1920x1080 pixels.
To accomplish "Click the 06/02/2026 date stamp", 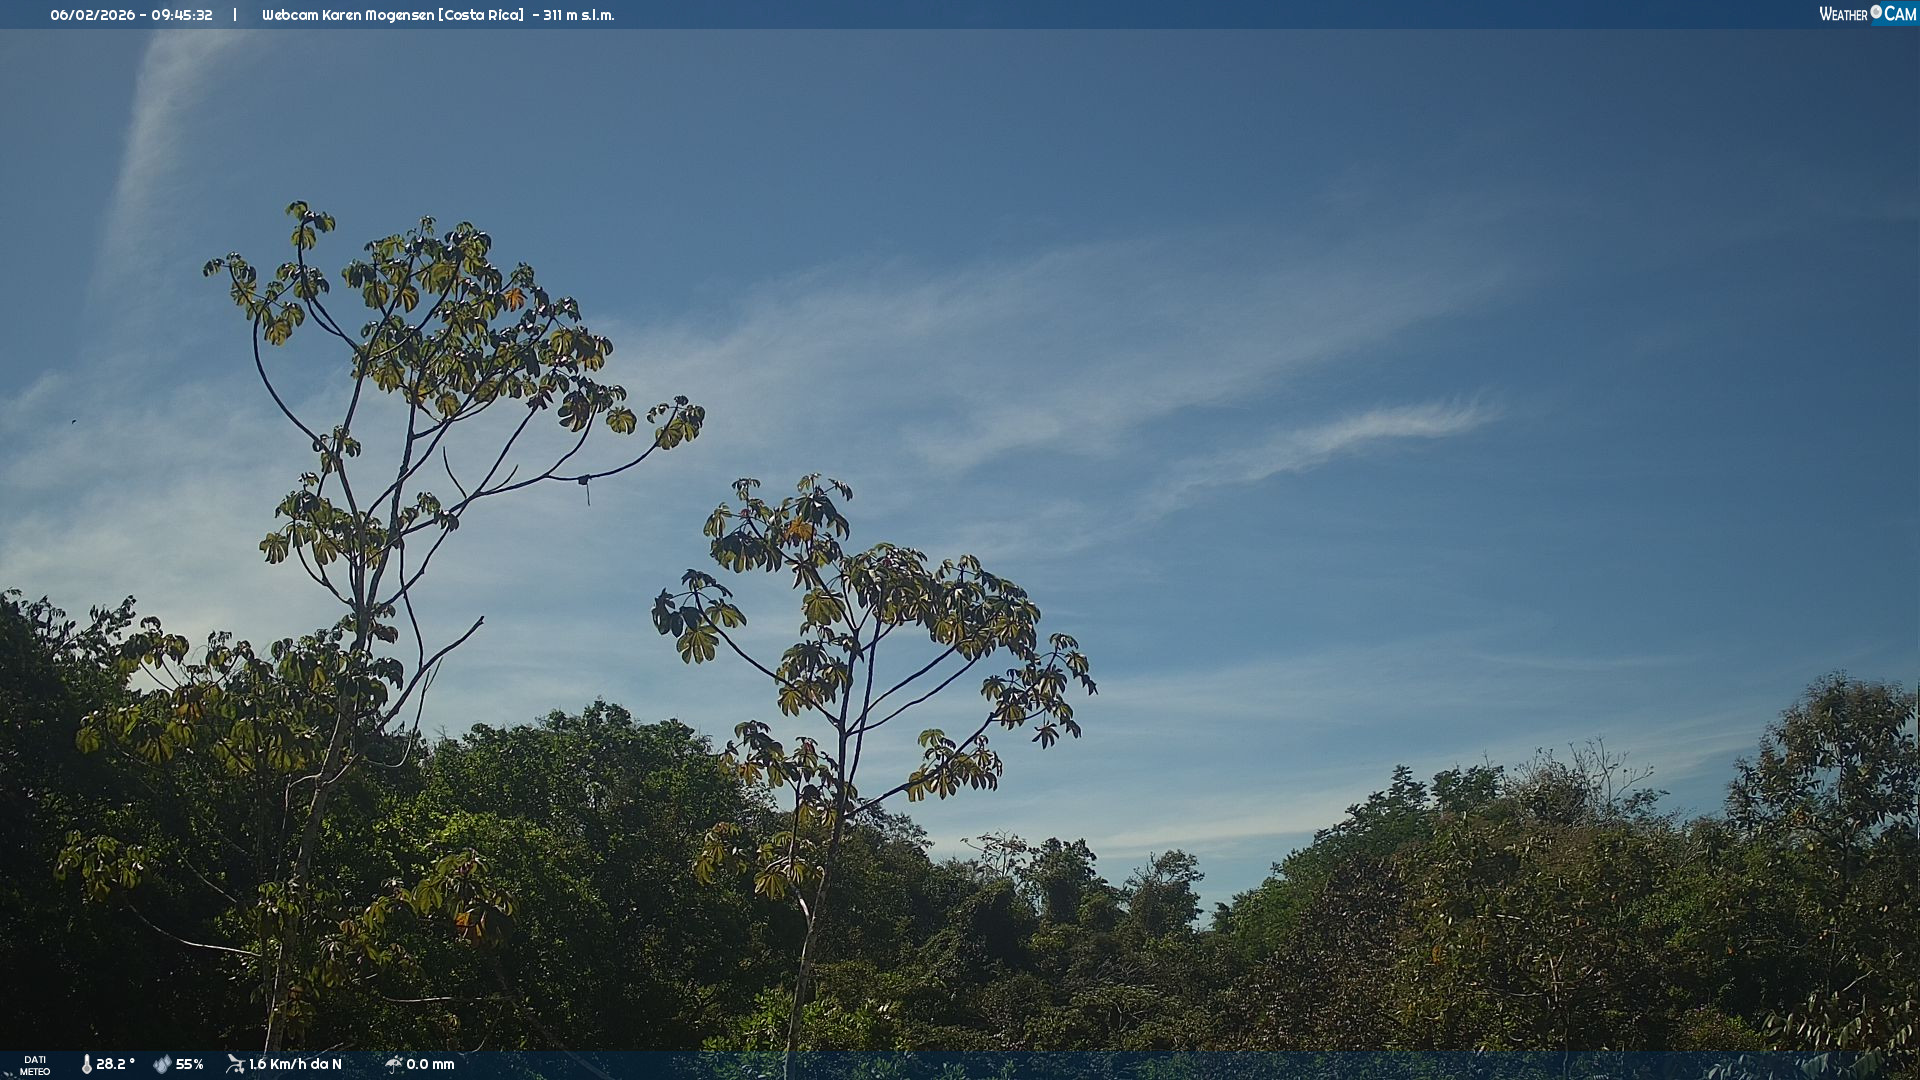I will click(x=92, y=15).
